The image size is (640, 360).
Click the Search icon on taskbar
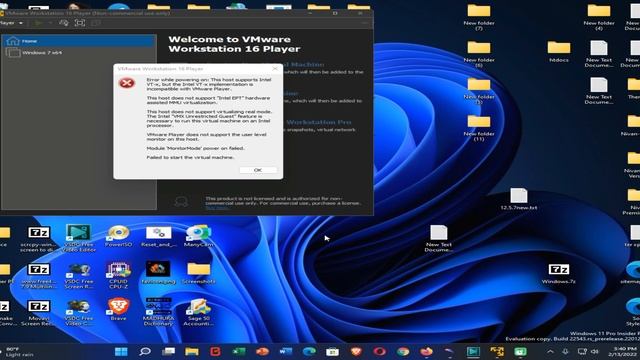pyautogui.click(x=145, y=351)
